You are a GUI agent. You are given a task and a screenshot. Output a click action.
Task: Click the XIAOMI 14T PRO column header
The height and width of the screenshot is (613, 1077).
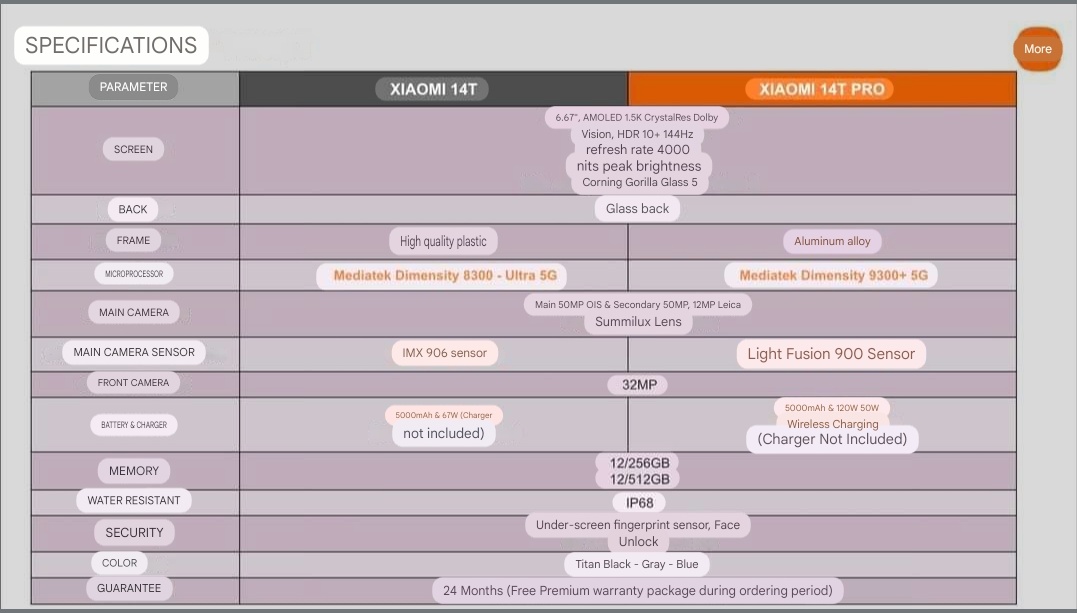[821, 89]
